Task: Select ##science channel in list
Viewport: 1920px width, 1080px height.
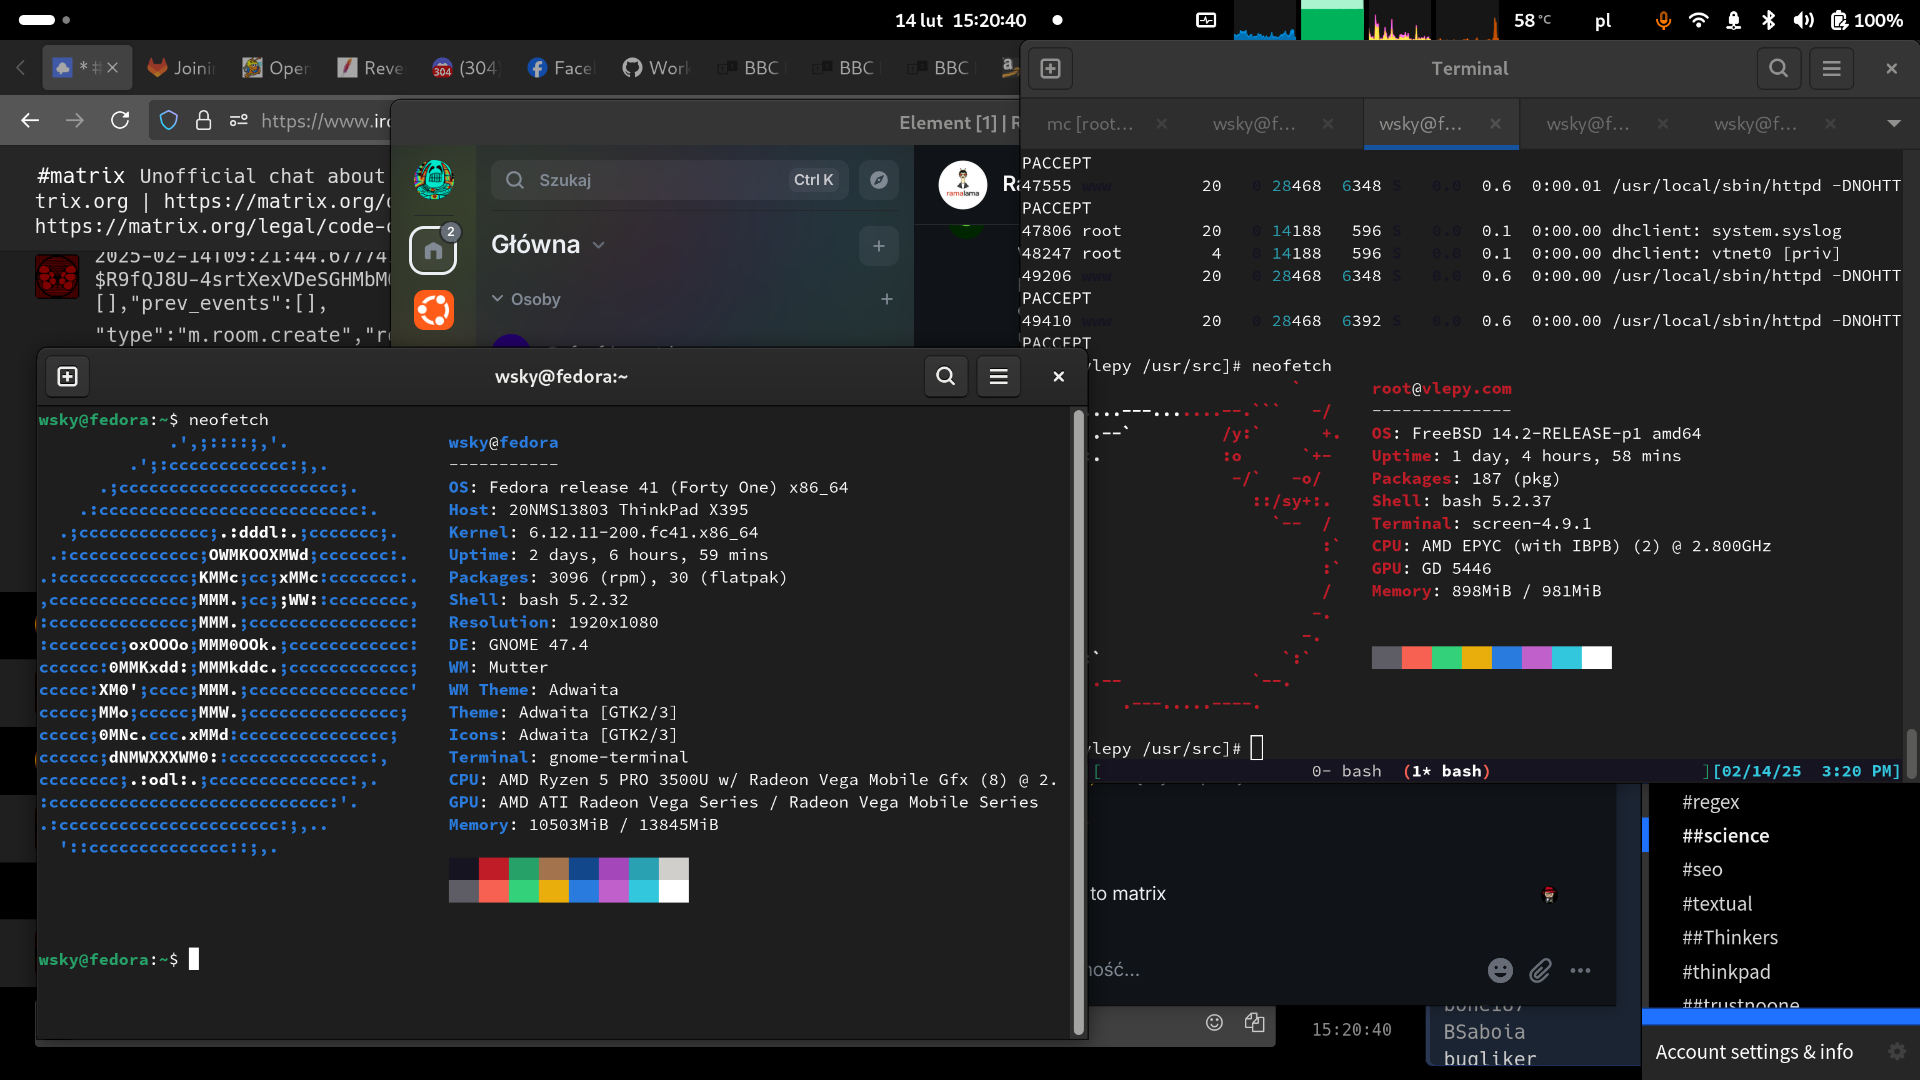Action: tap(1725, 836)
